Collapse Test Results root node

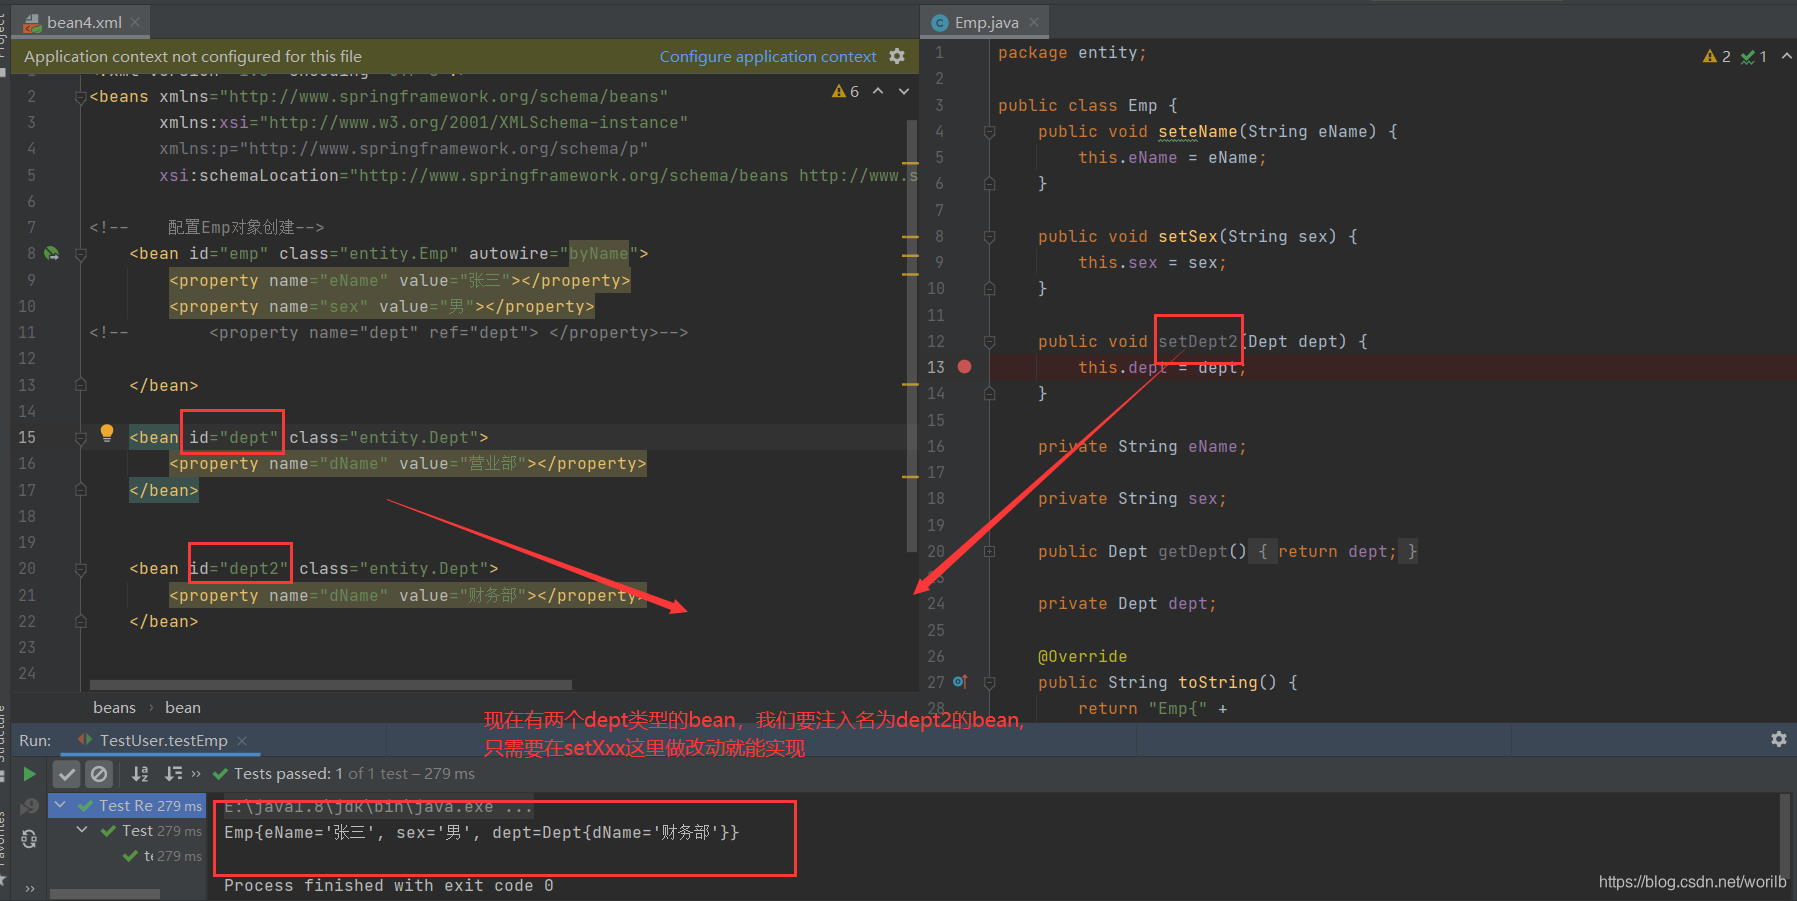60,805
